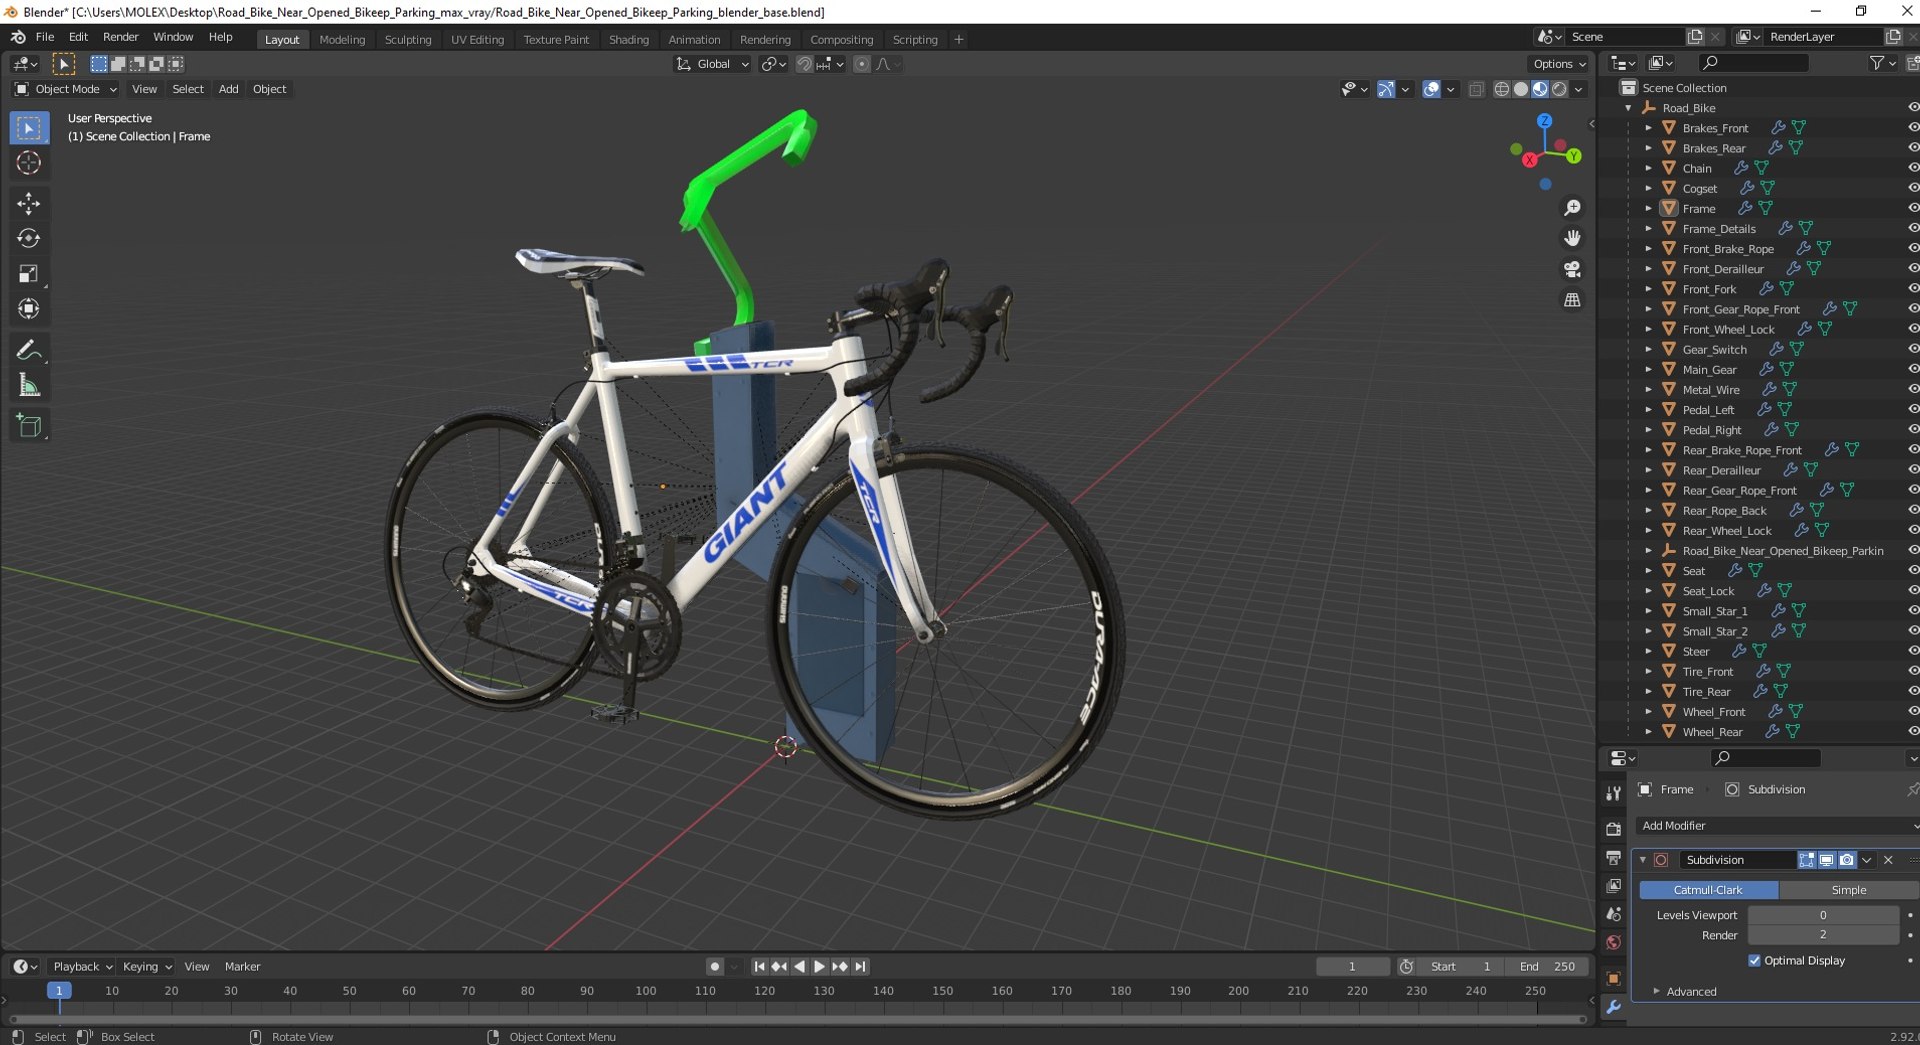Switch to the UV Editing workspace tab

pos(477,39)
